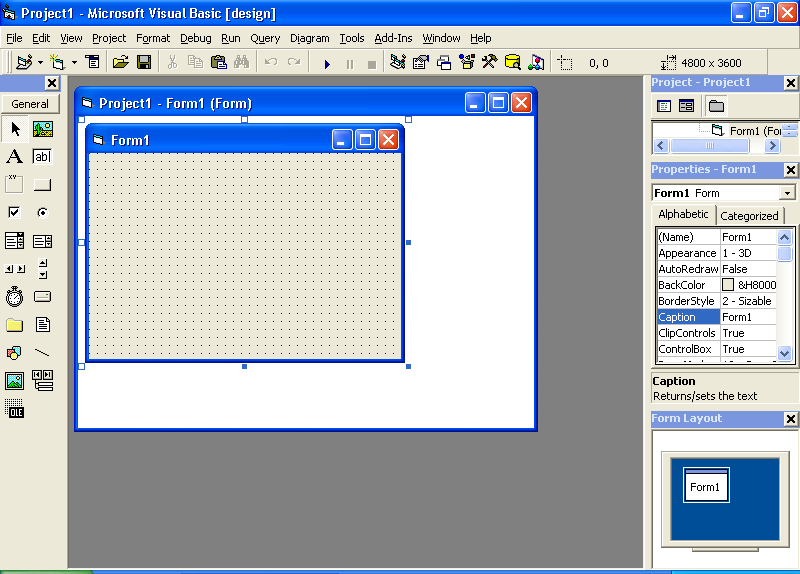Select the Data control tool
The width and height of the screenshot is (800, 574).
(43, 381)
